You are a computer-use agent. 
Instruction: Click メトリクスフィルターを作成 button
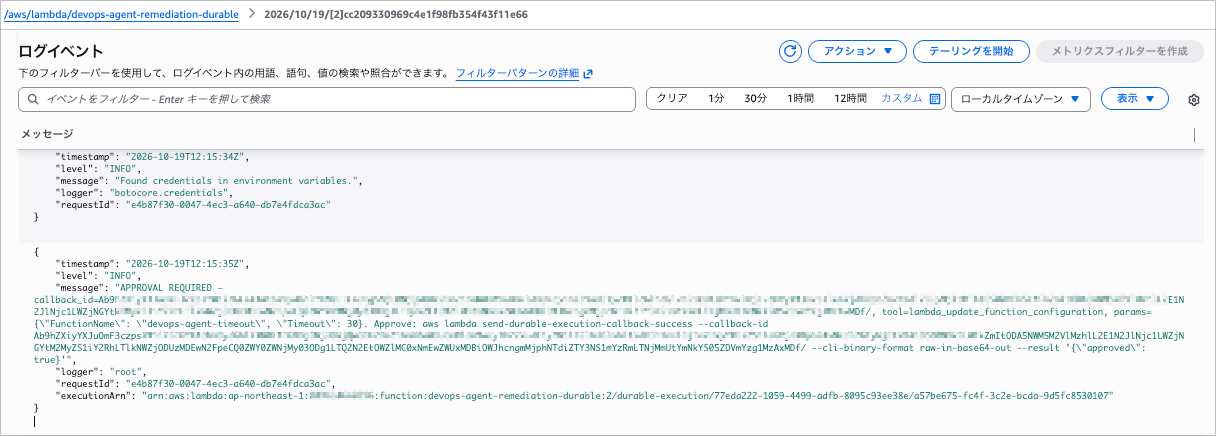1119,51
